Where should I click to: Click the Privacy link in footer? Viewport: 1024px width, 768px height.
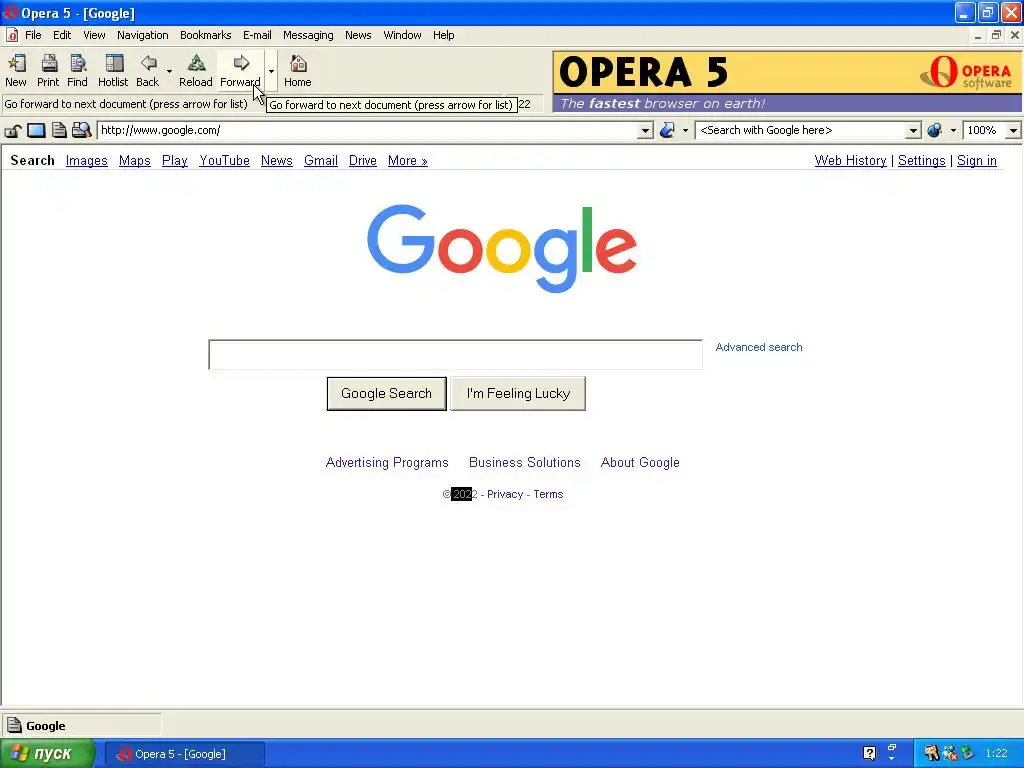[505, 494]
